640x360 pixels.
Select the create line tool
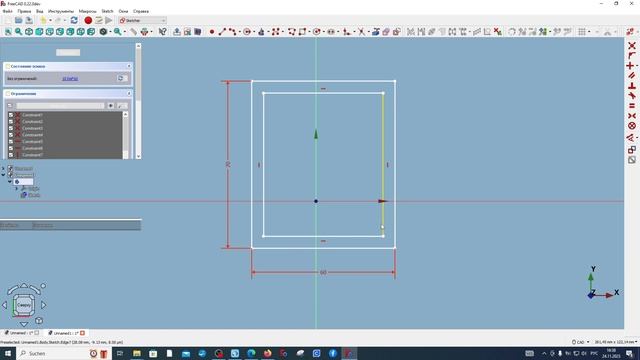(x=222, y=31)
